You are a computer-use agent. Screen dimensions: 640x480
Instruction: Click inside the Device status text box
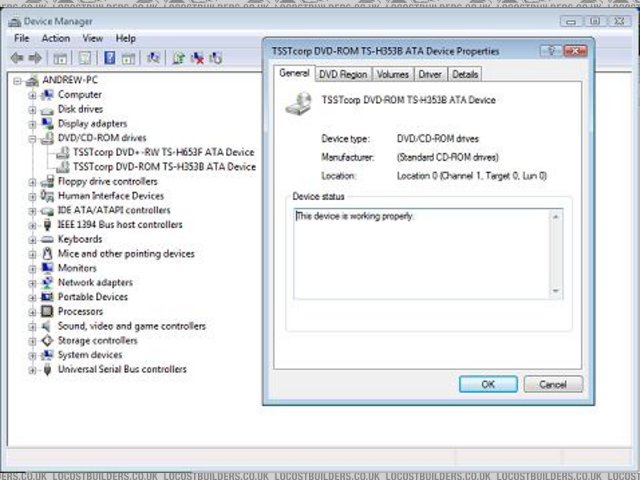pyautogui.click(x=422, y=254)
